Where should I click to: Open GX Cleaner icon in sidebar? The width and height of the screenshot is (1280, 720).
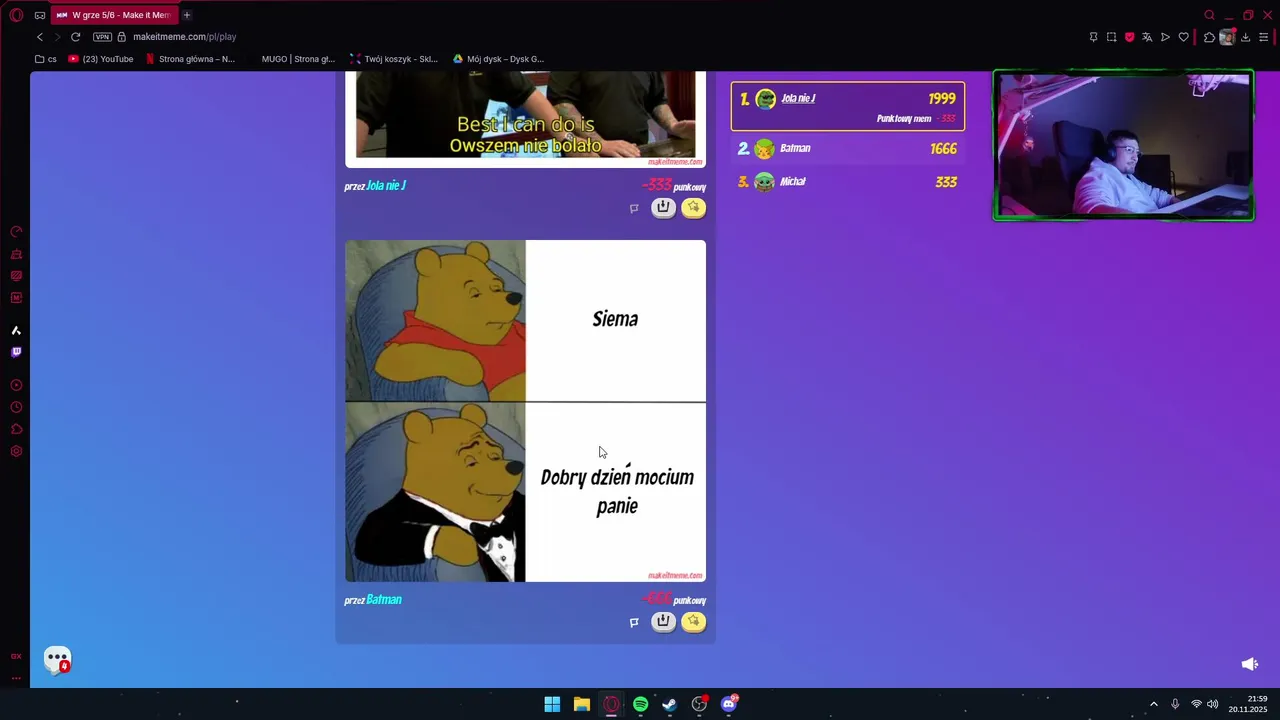pyautogui.click(x=16, y=254)
